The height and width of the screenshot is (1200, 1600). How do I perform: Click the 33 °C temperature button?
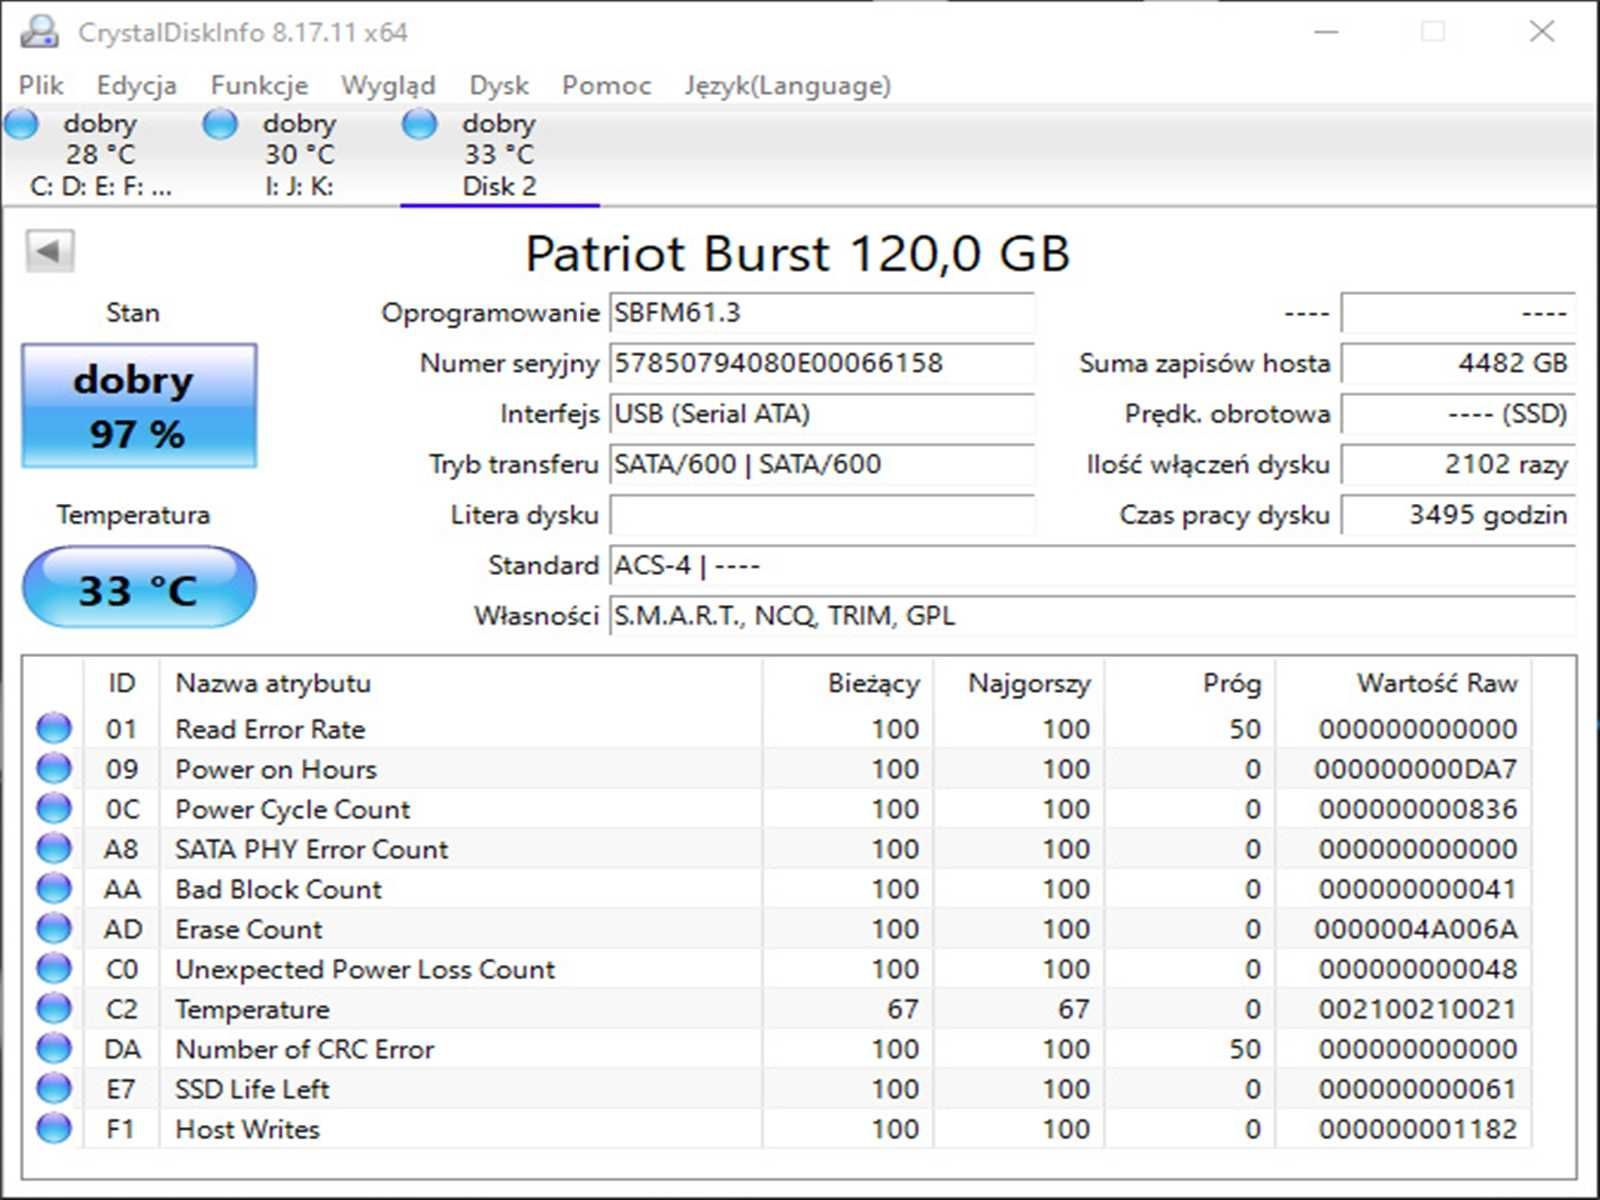click(x=139, y=588)
